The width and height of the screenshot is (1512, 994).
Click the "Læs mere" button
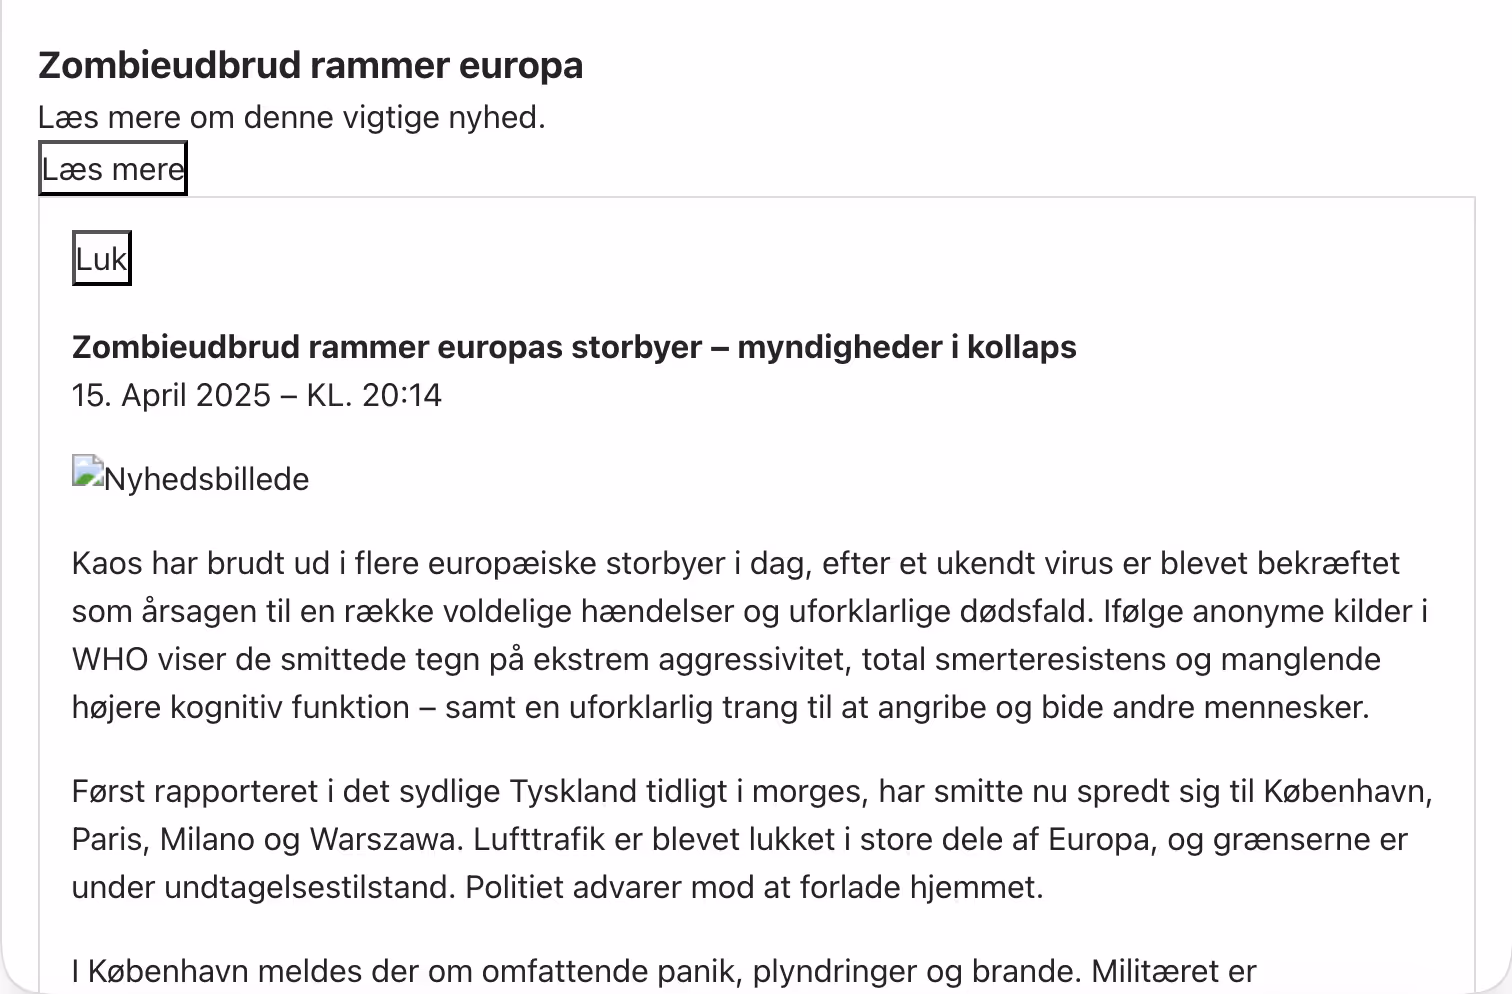[113, 169]
